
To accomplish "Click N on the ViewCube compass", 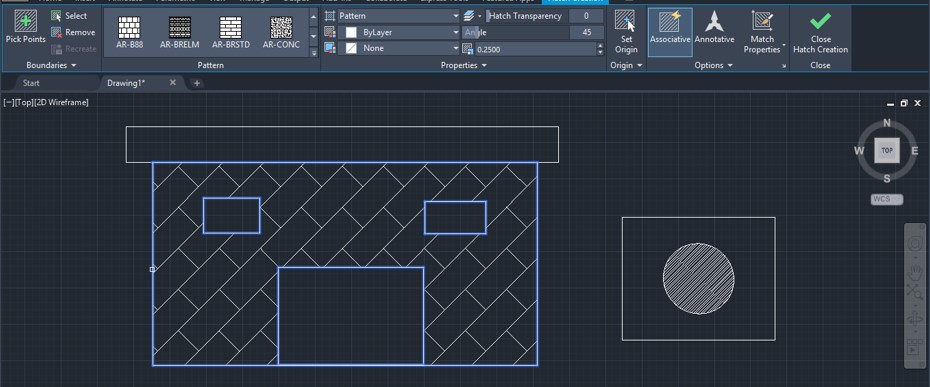I will pos(887,123).
